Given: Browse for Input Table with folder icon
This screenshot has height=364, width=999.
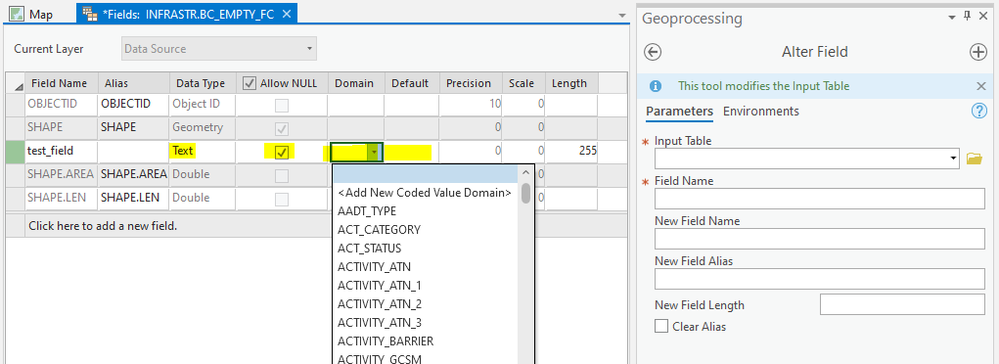Looking at the screenshot, I should (974, 158).
